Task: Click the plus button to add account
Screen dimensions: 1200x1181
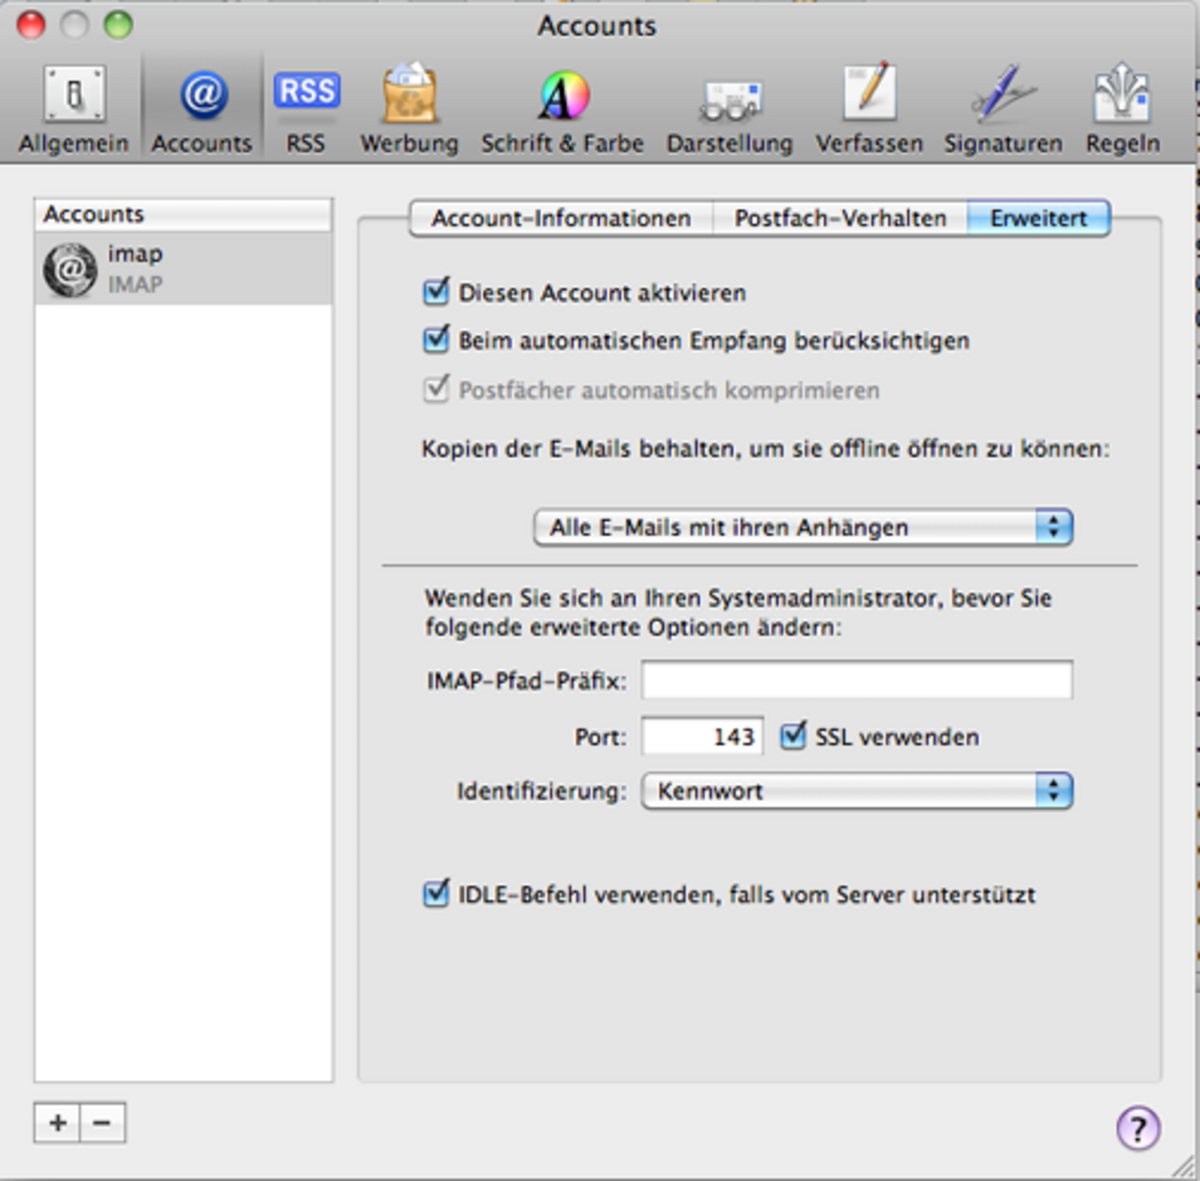Action: 58,1123
